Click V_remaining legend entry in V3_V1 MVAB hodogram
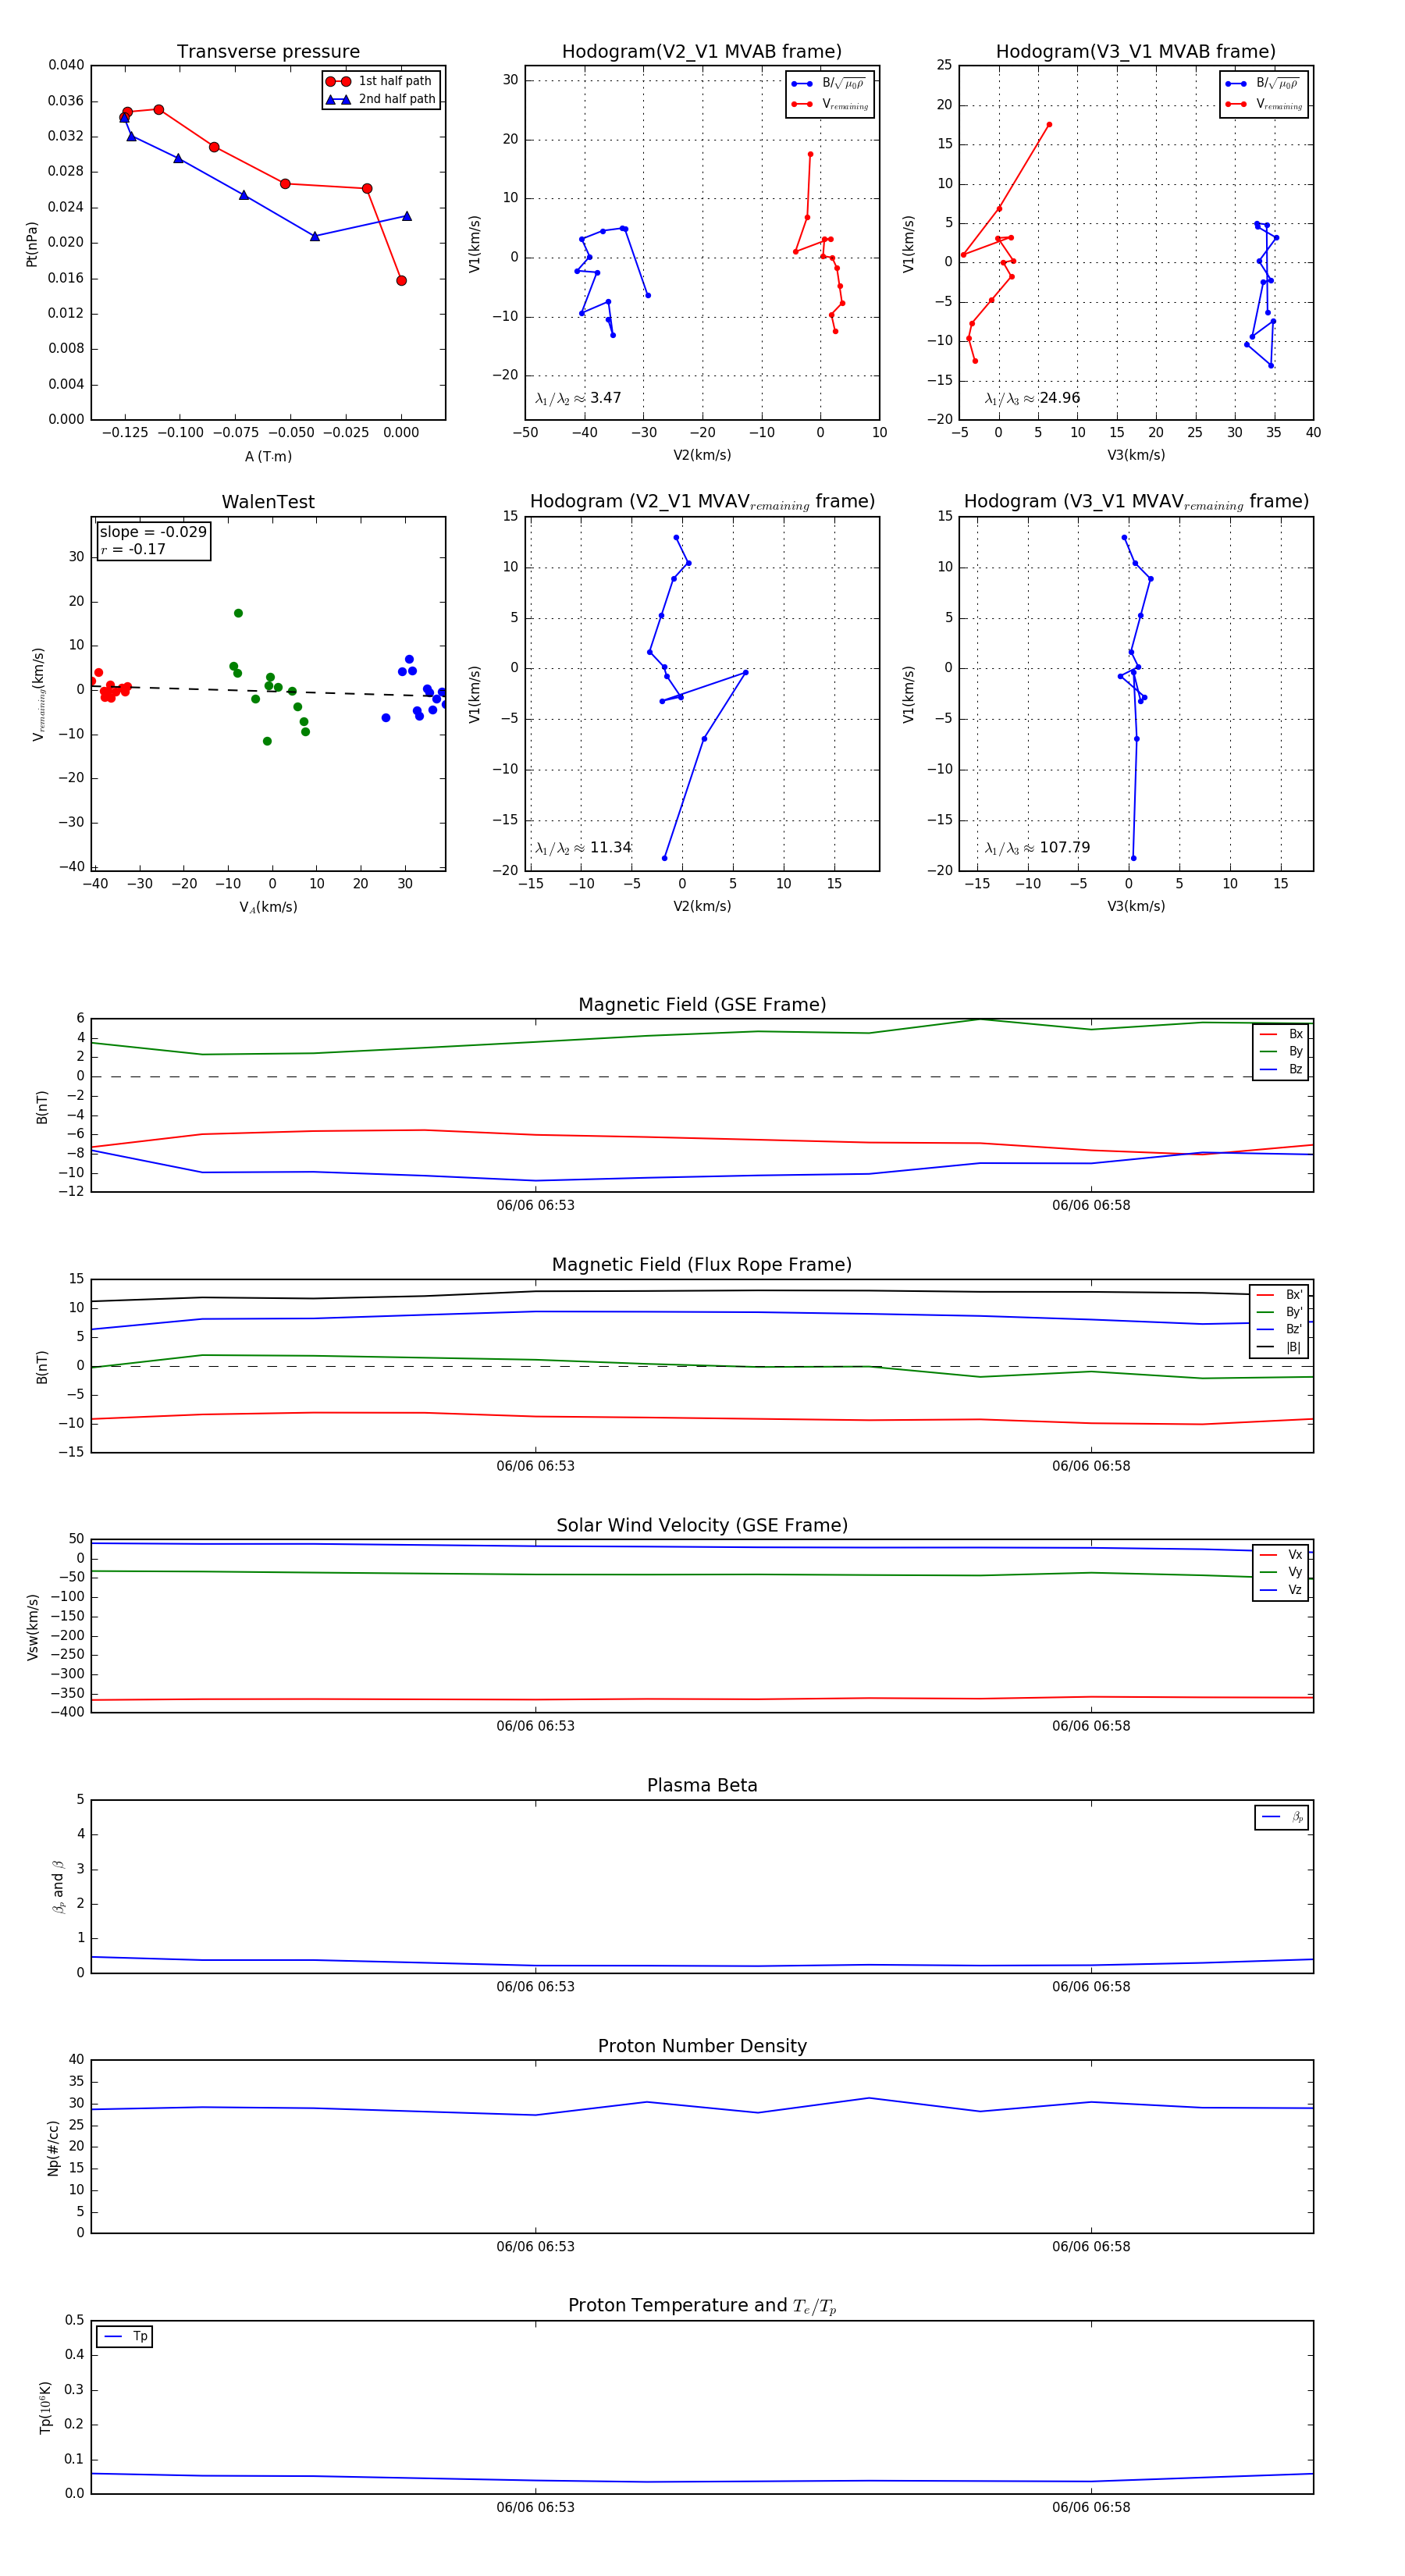This screenshot has width=1405, height=2576. [1264, 104]
